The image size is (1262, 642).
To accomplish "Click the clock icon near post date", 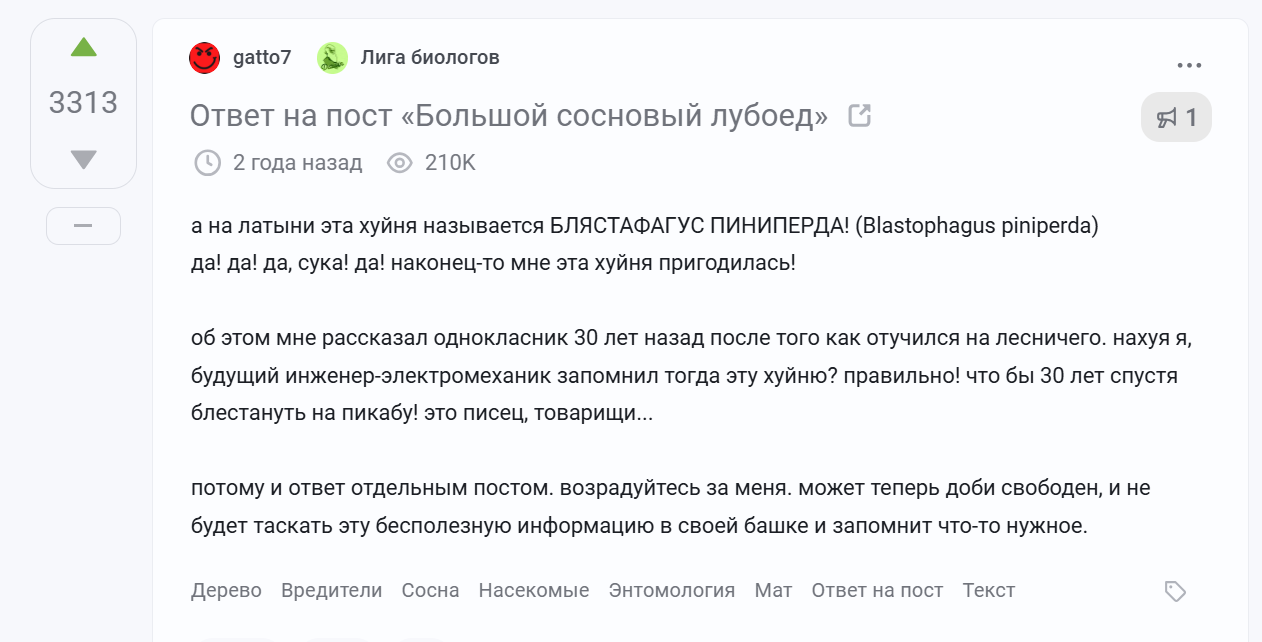I will click(x=207, y=163).
